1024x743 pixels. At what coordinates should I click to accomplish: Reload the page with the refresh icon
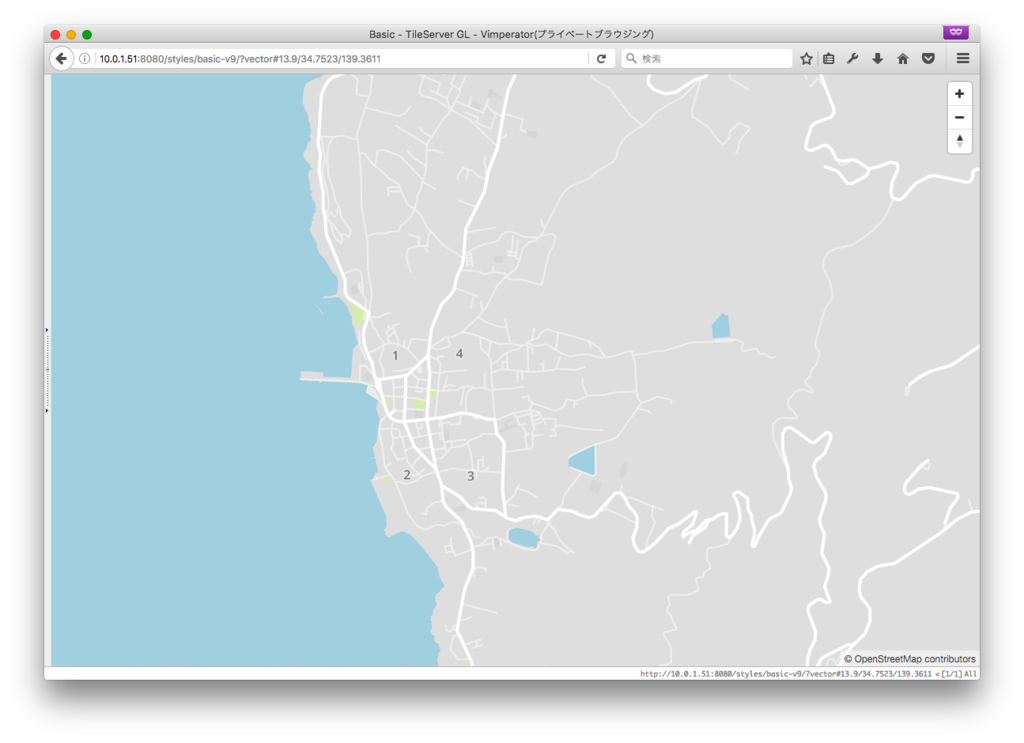coord(601,59)
